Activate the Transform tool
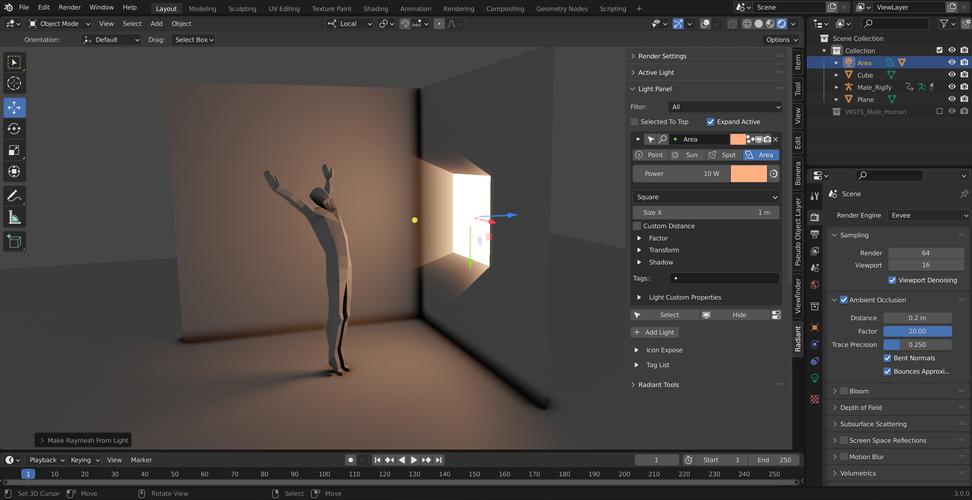 pos(14,172)
